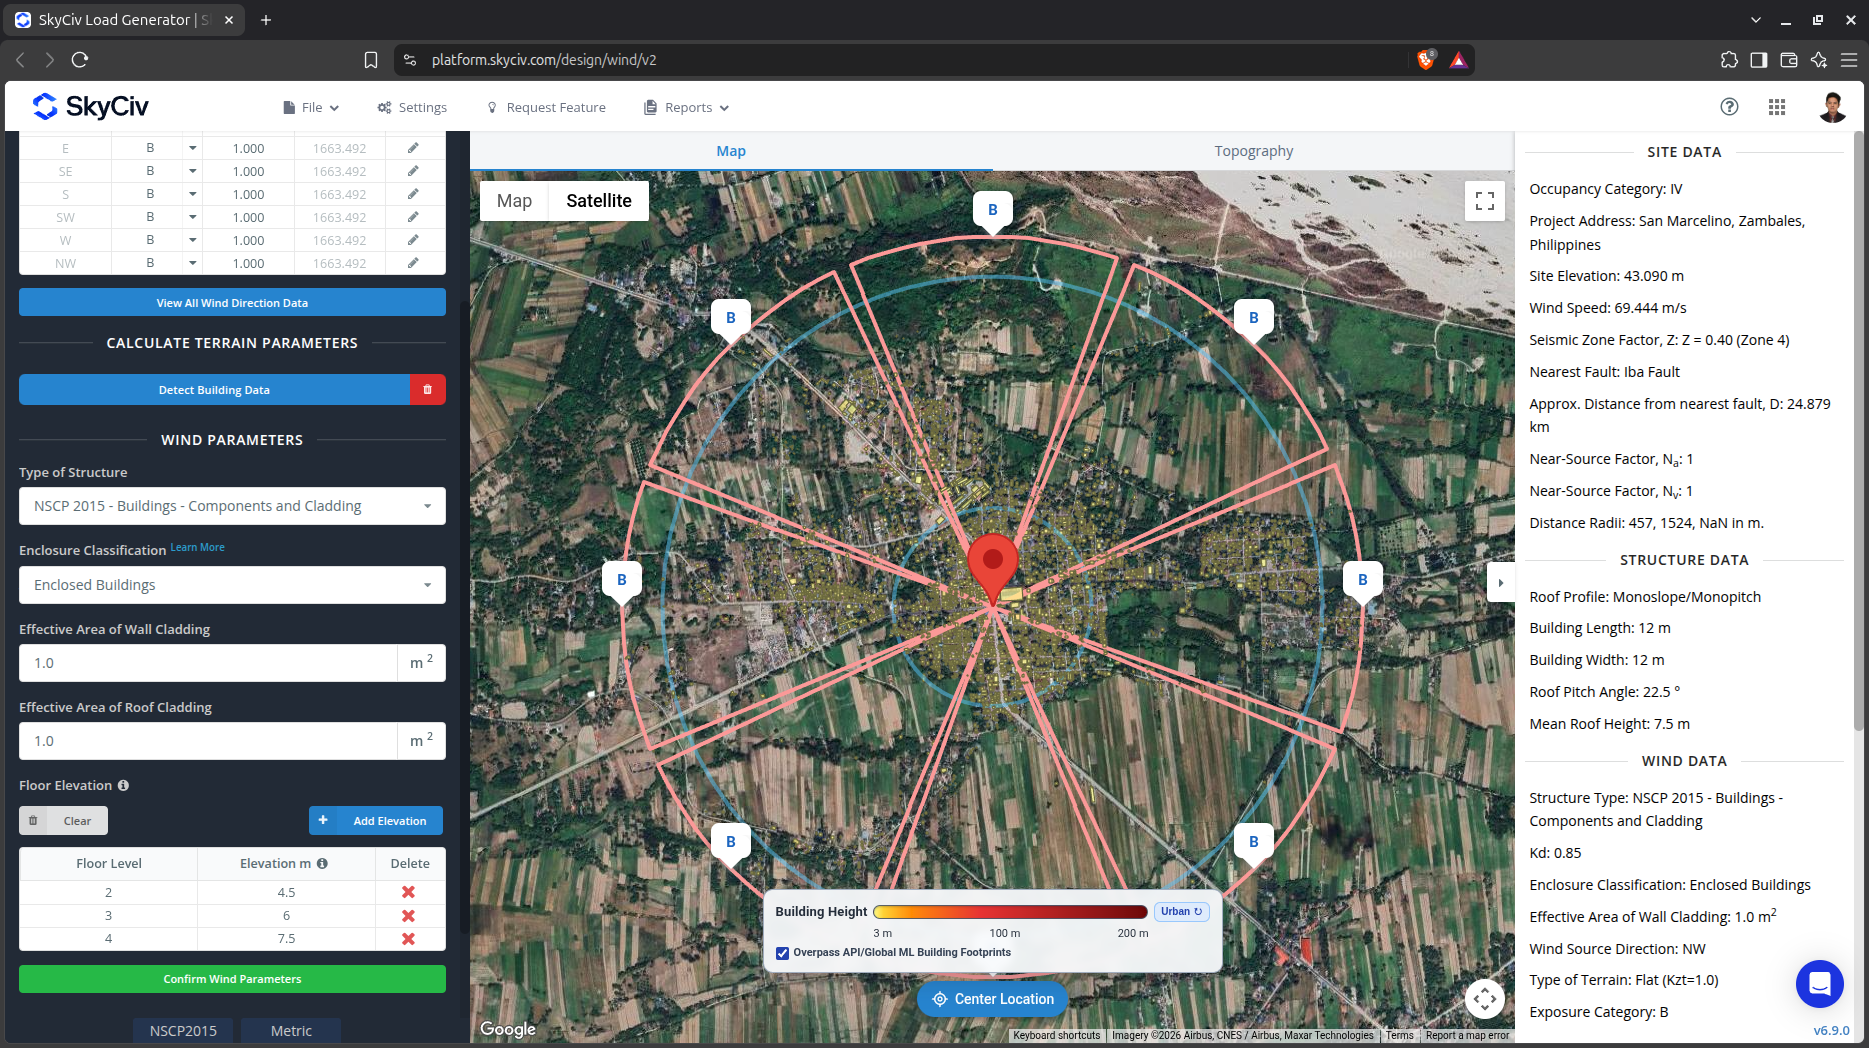The width and height of the screenshot is (1869, 1048).
Task: Open the help question mark icon
Action: (1729, 107)
